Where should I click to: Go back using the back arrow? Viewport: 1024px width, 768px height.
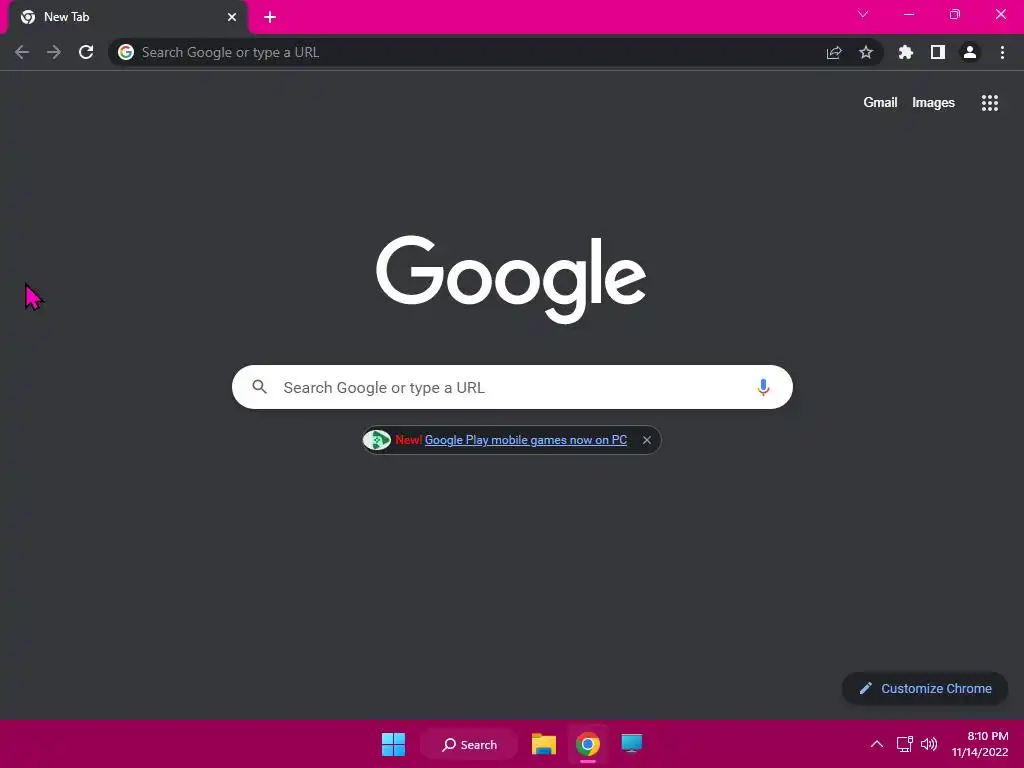click(x=22, y=52)
